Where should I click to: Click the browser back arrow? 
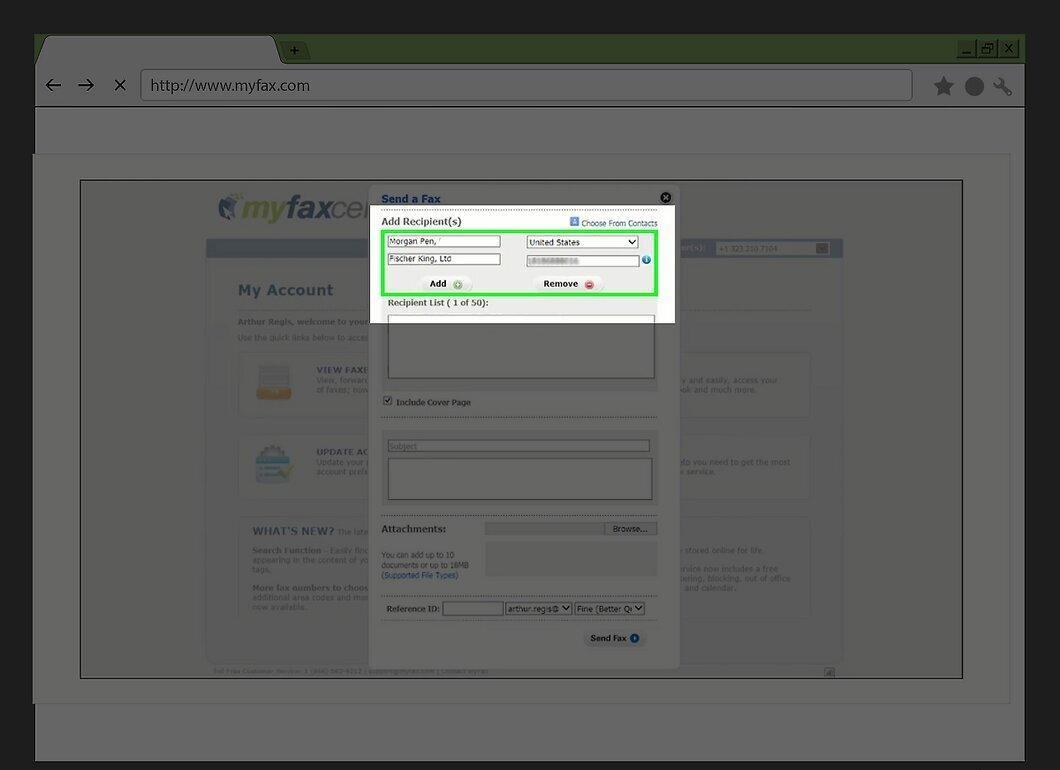(x=53, y=85)
